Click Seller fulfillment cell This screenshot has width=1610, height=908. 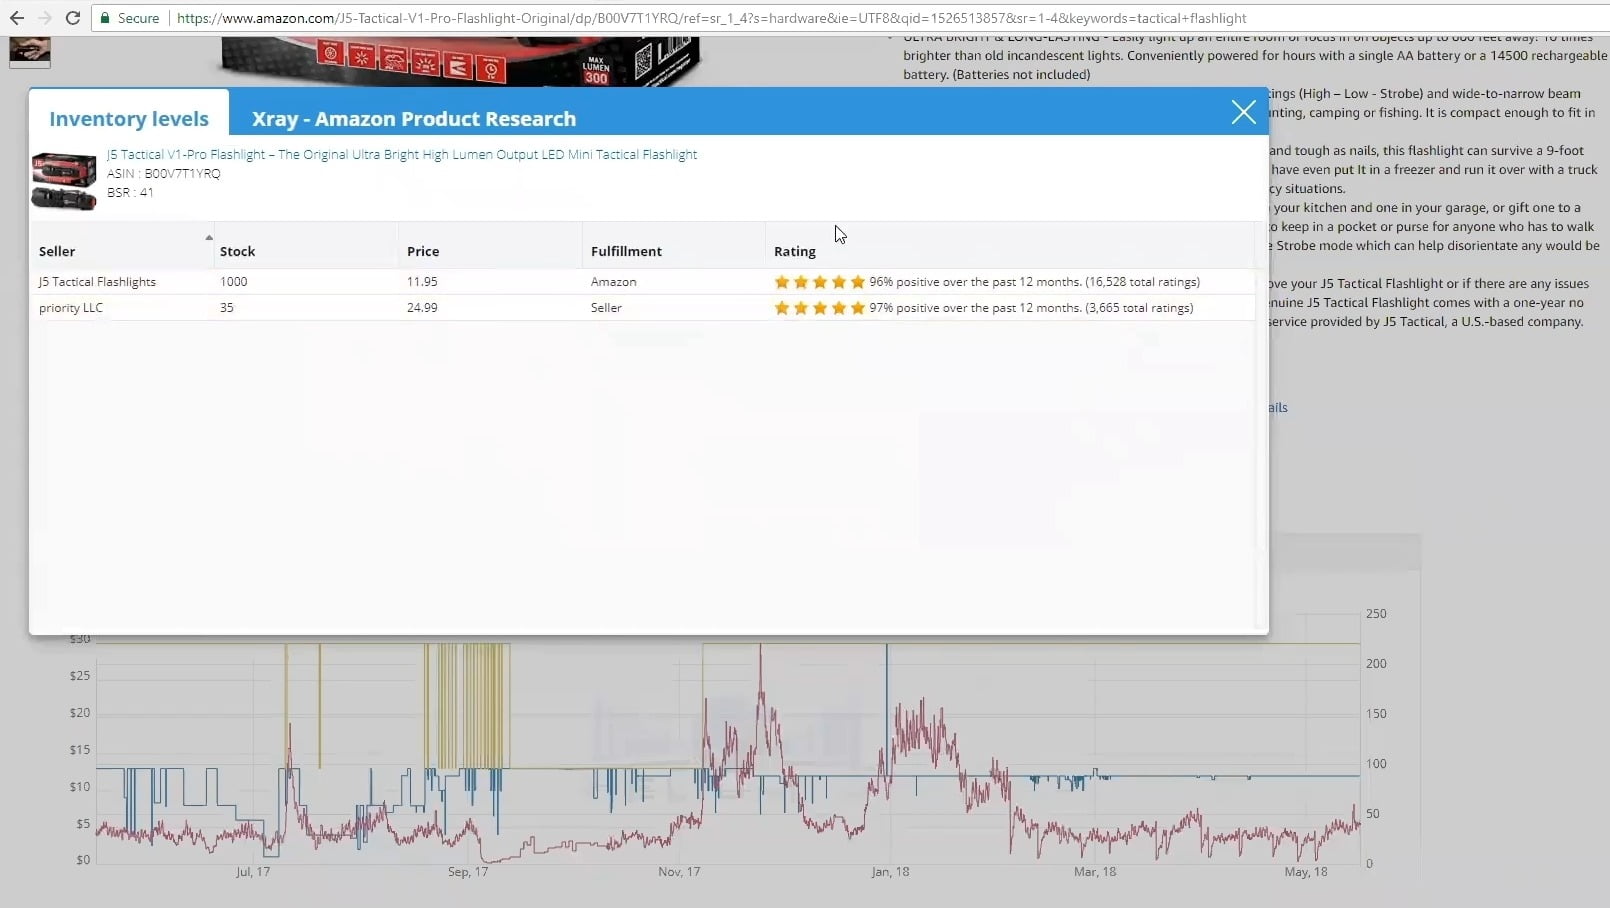tap(606, 308)
